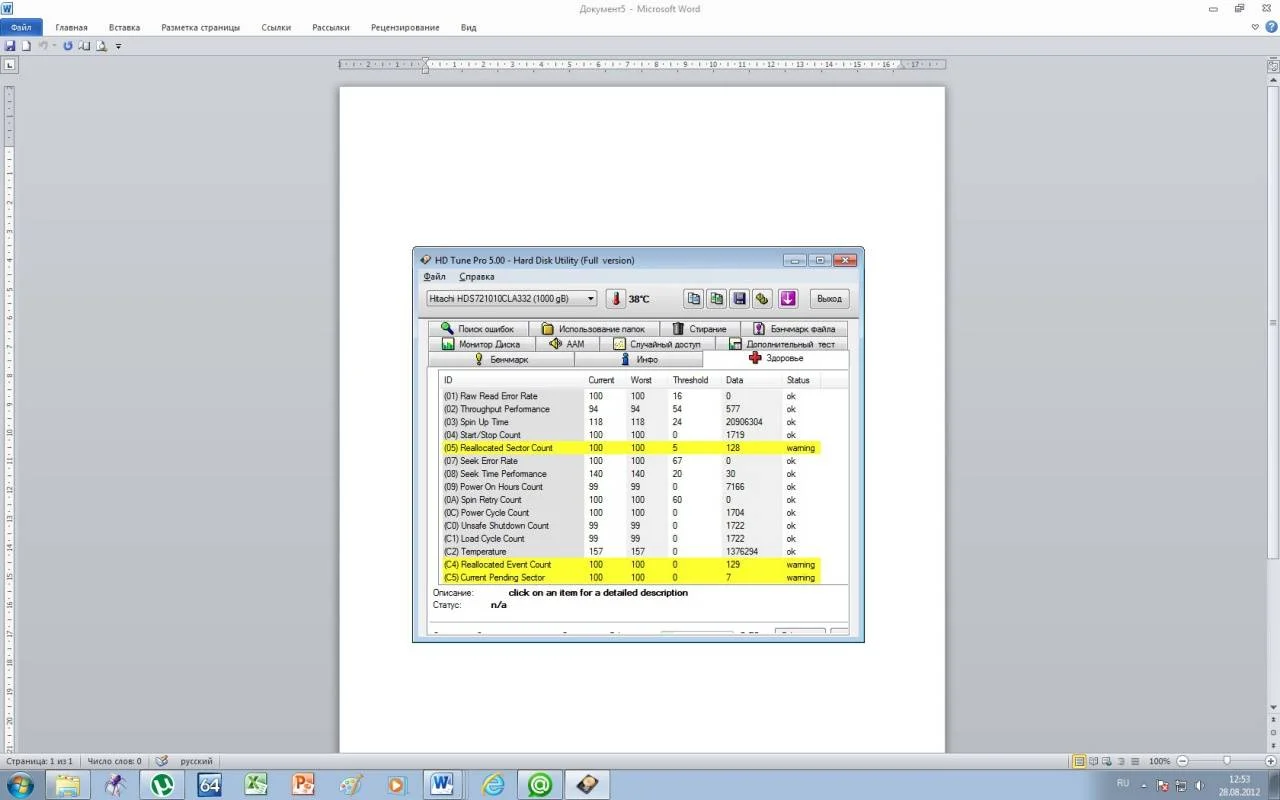This screenshot has height=800, width=1280.
Task: Select the Дополнительный тест tab
Action: [x=782, y=344]
